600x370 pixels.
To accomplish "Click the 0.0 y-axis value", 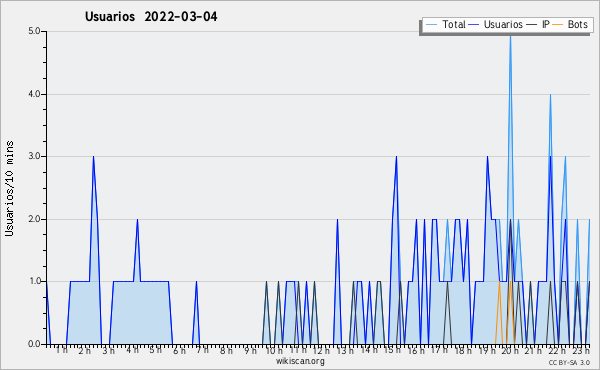I will tap(34, 344).
